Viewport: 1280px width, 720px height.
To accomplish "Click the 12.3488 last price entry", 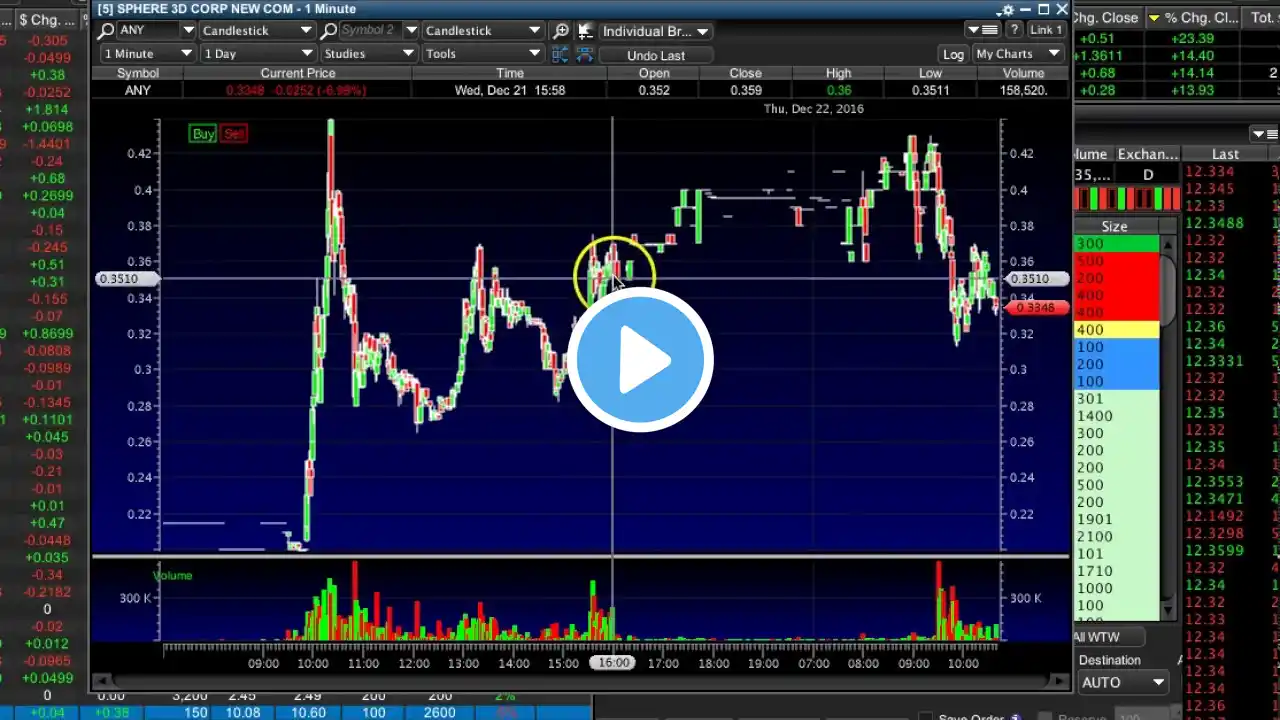I will point(1217,223).
